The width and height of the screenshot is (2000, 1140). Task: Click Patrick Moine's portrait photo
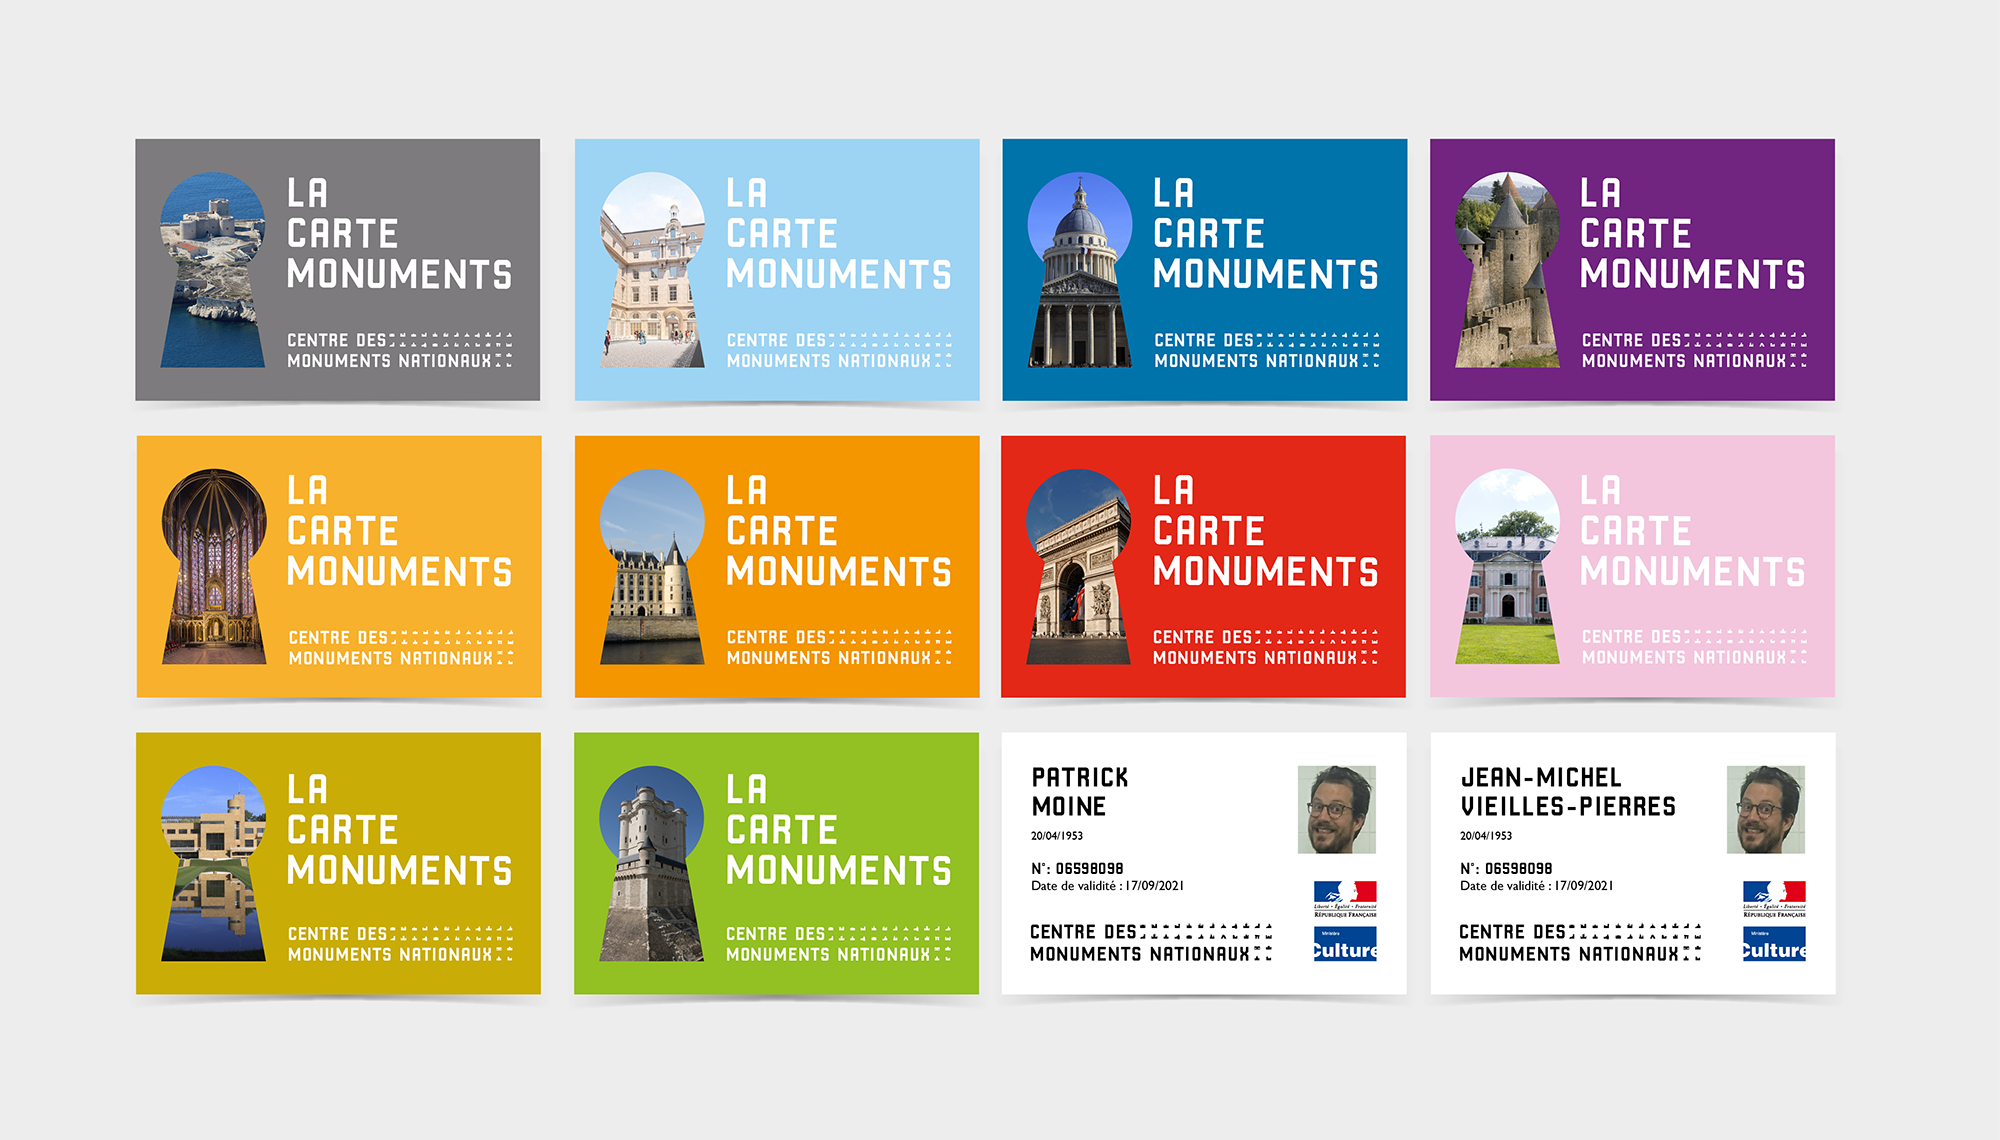pos(1337,810)
